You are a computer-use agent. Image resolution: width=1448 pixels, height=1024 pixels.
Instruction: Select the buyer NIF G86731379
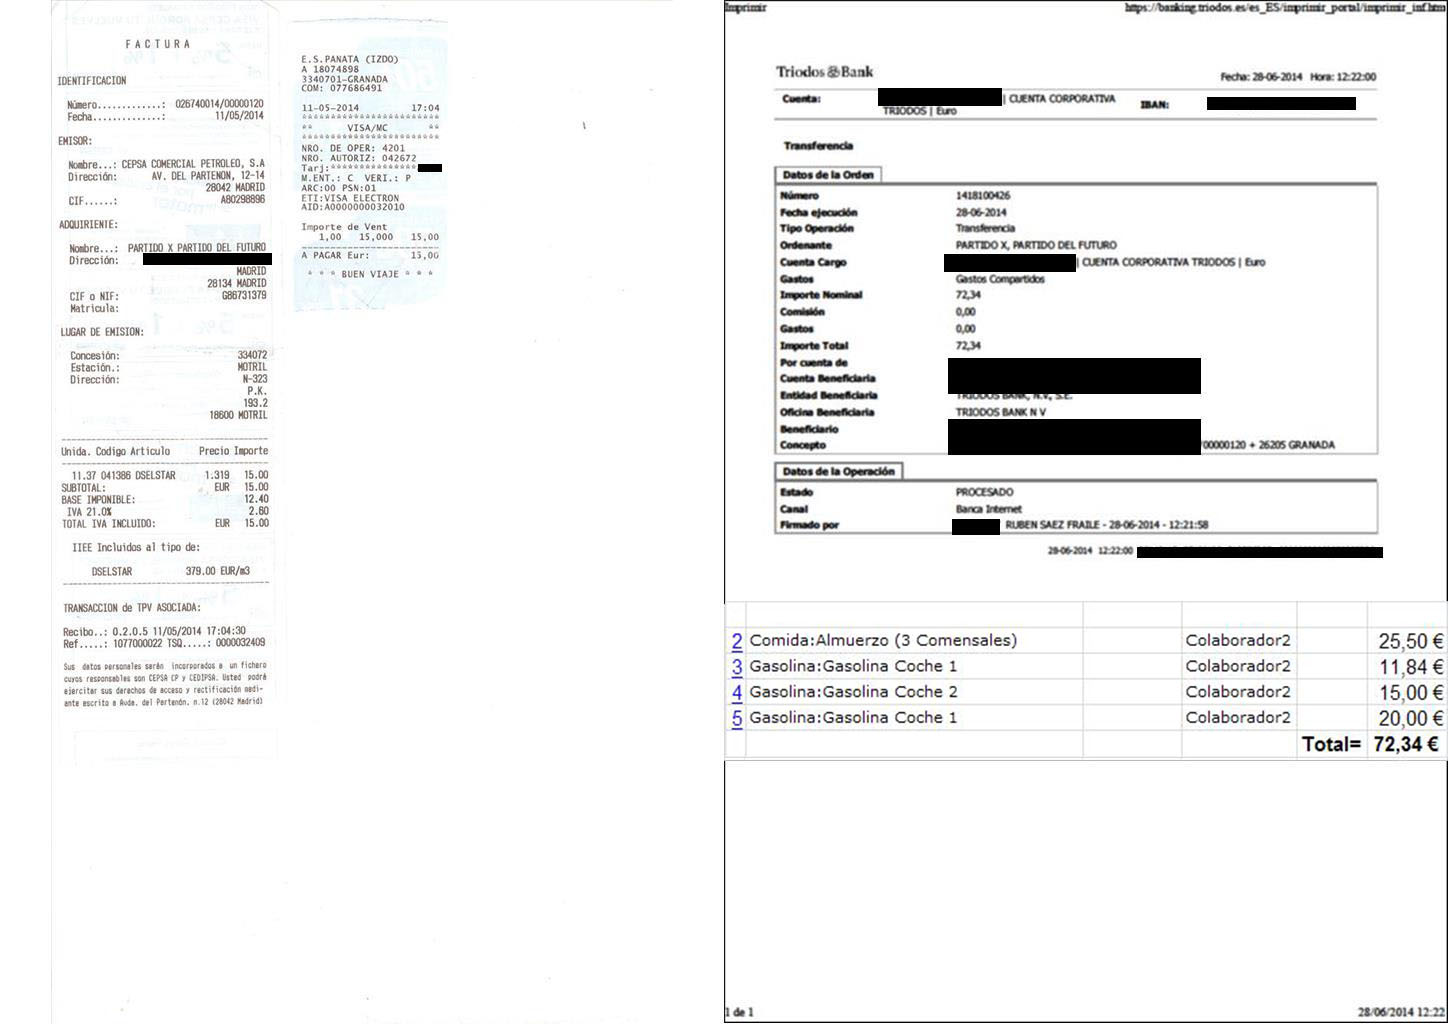[244, 296]
